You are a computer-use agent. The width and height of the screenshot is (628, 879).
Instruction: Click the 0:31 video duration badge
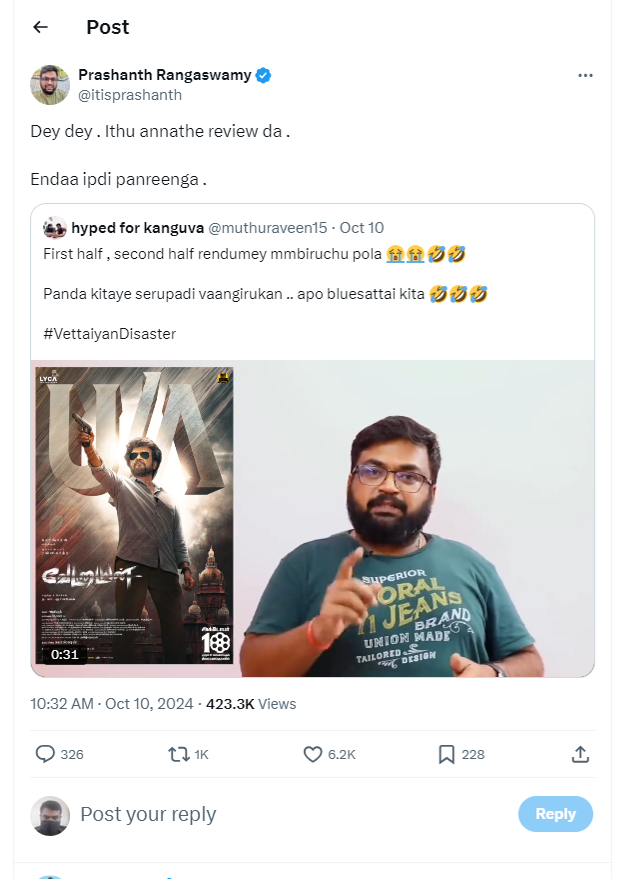tap(64, 654)
